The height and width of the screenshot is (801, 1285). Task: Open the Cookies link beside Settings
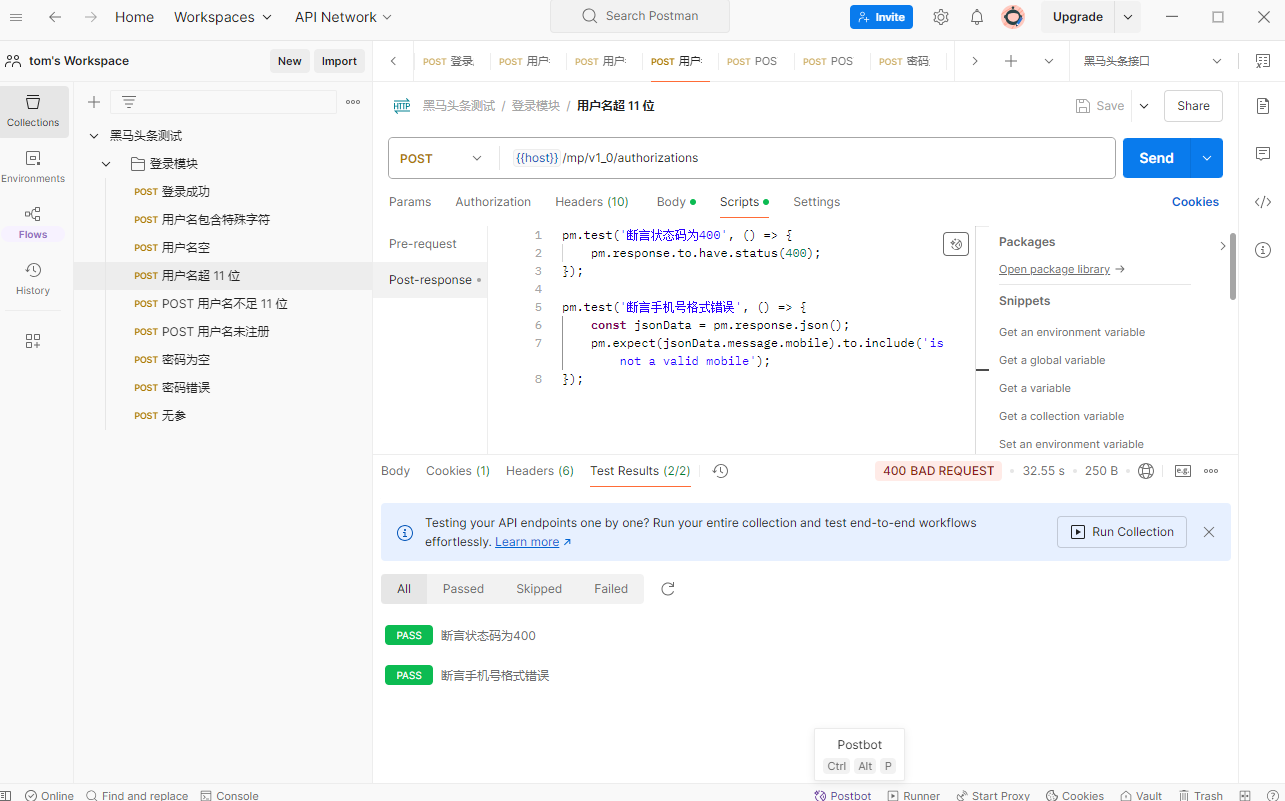coord(1195,202)
